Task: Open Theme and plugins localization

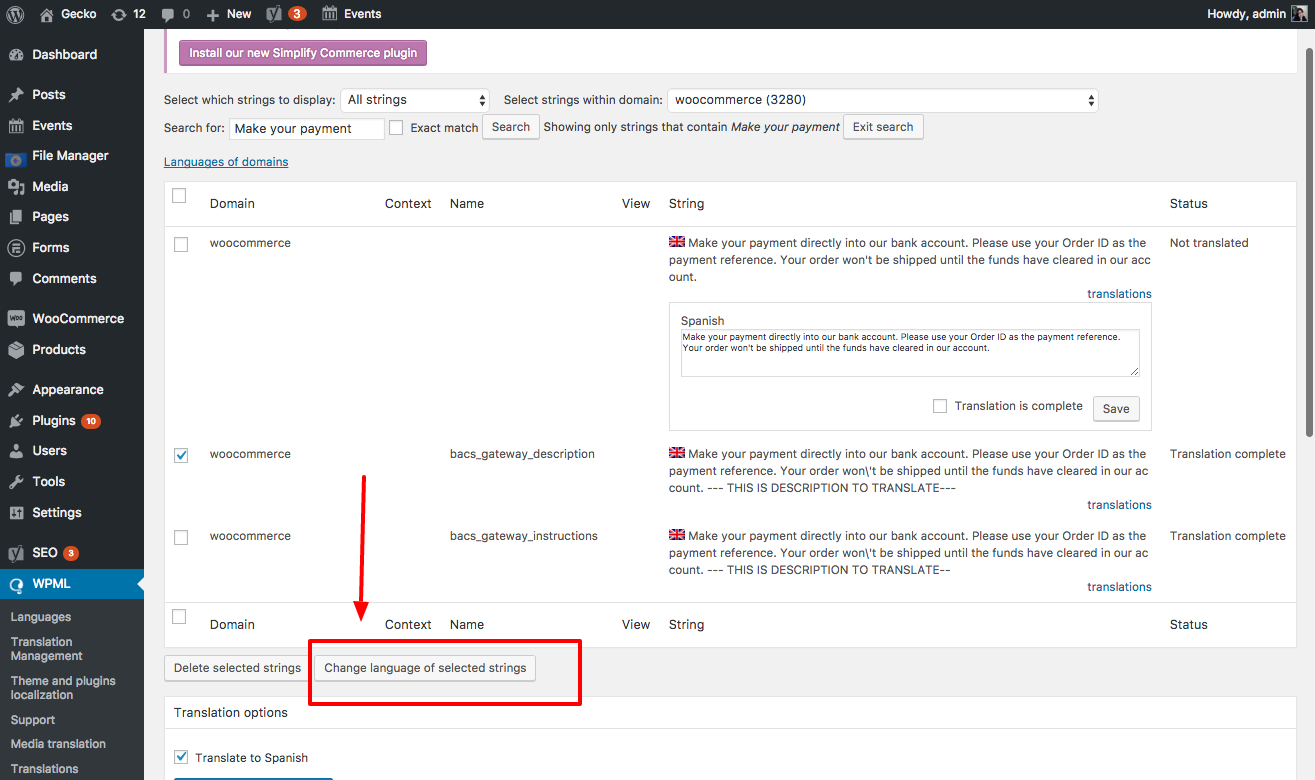Action: point(63,688)
